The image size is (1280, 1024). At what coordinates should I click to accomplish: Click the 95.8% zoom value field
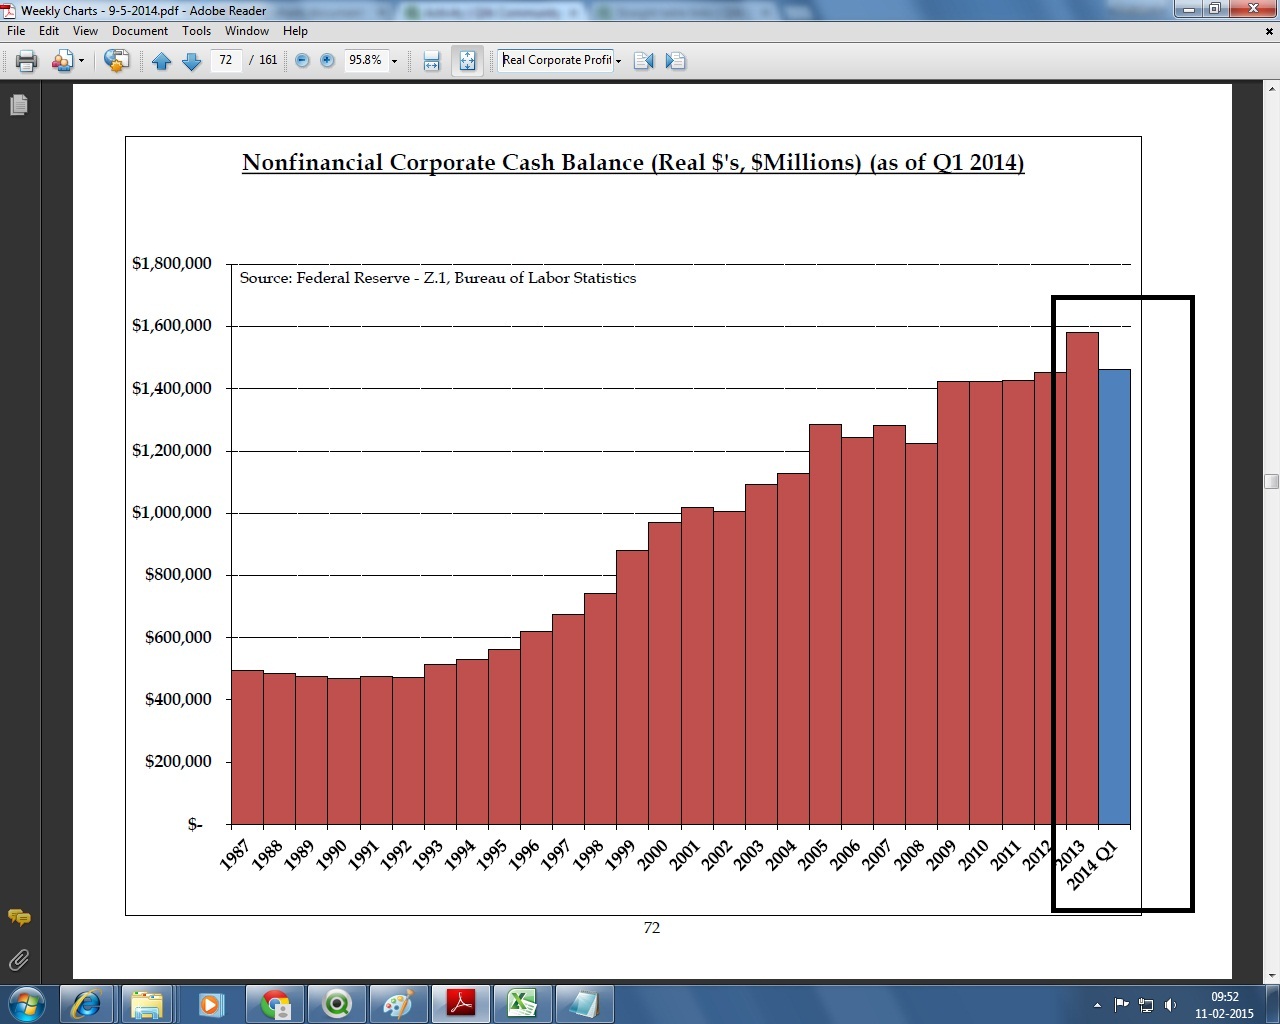click(x=365, y=60)
